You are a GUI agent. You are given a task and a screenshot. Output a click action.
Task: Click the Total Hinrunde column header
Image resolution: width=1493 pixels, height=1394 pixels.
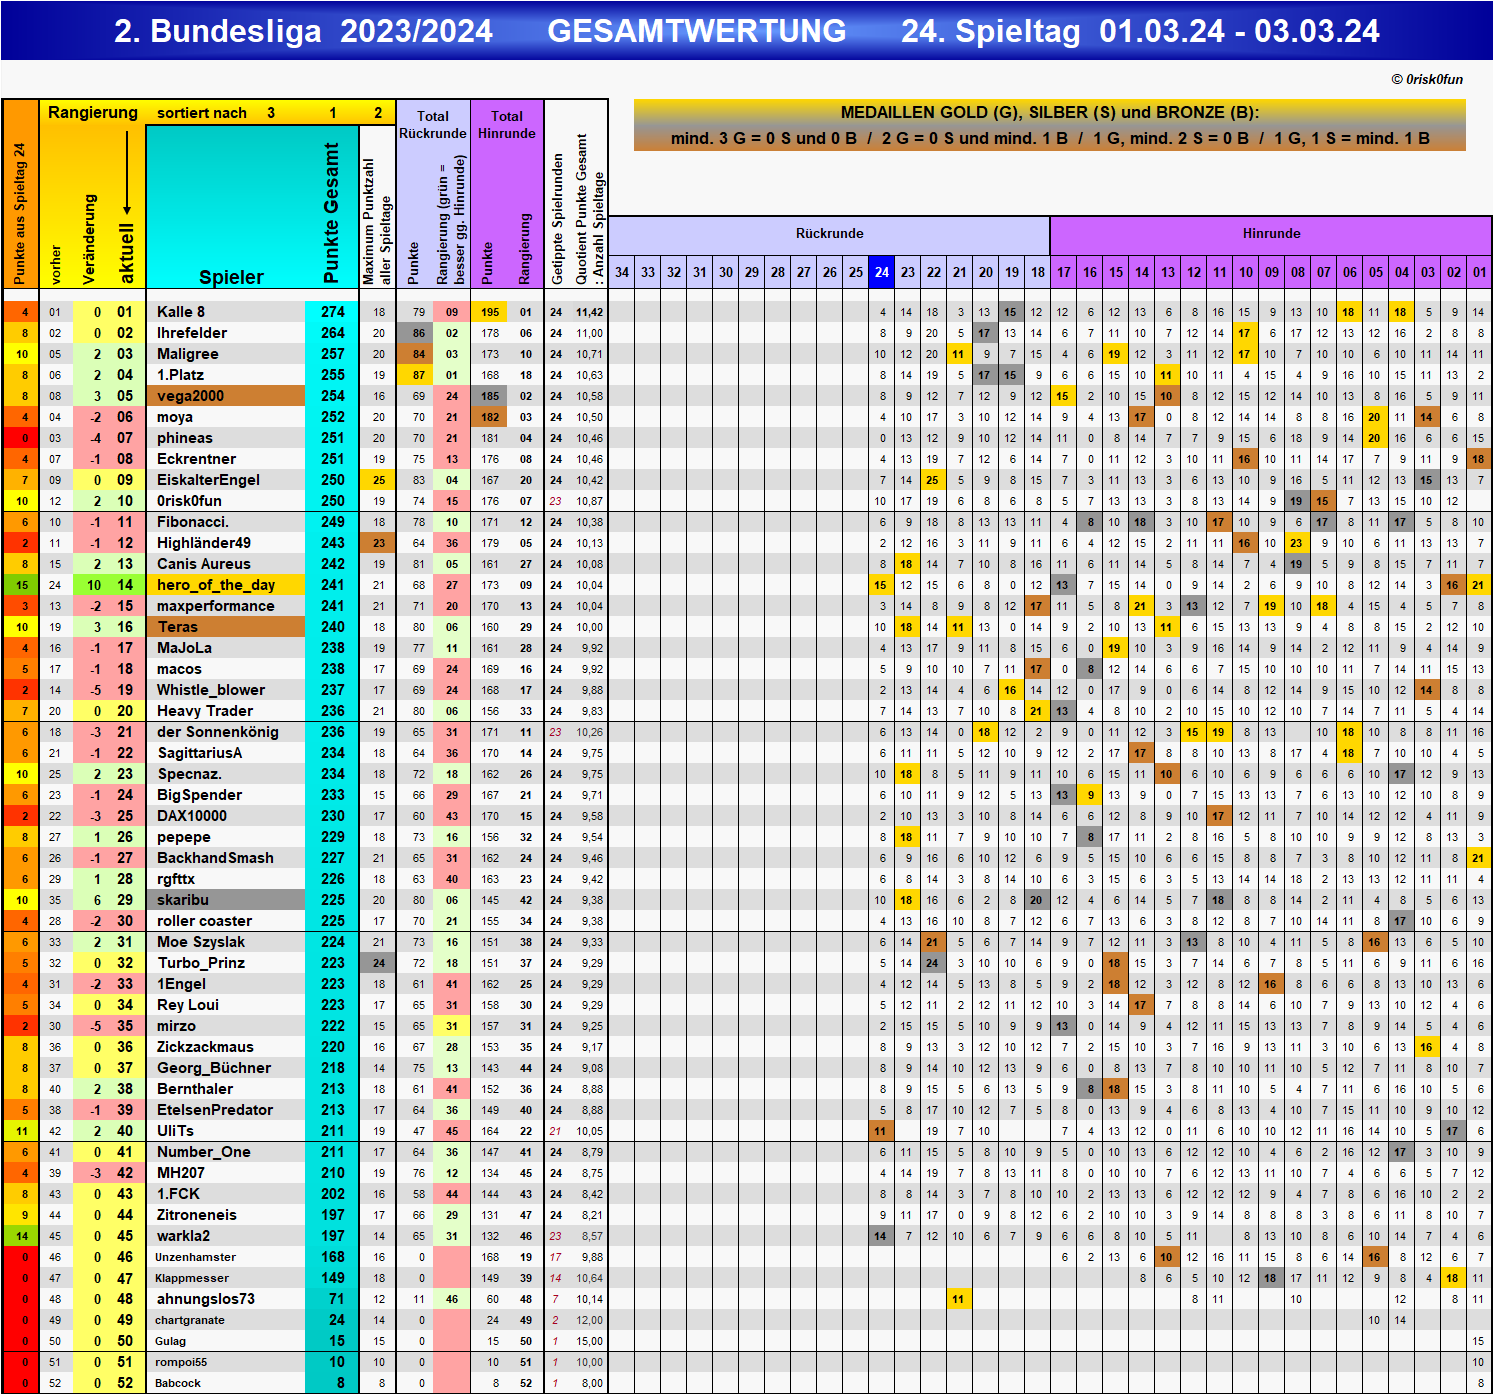coord(507,125)
